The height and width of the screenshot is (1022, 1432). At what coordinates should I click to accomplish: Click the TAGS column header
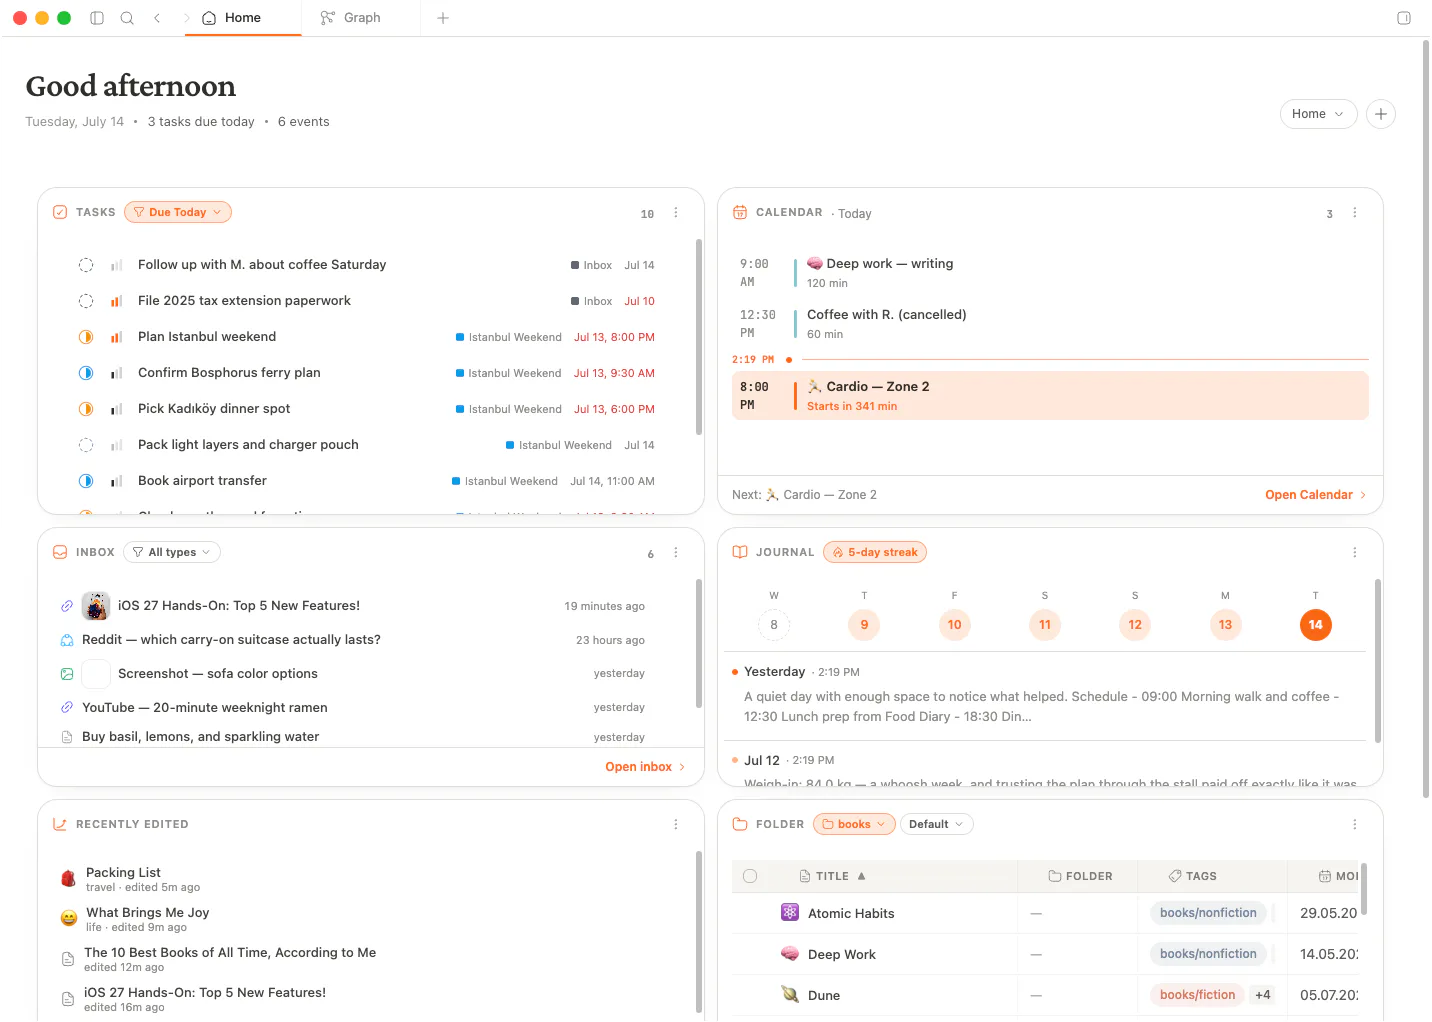[1193, 876]
